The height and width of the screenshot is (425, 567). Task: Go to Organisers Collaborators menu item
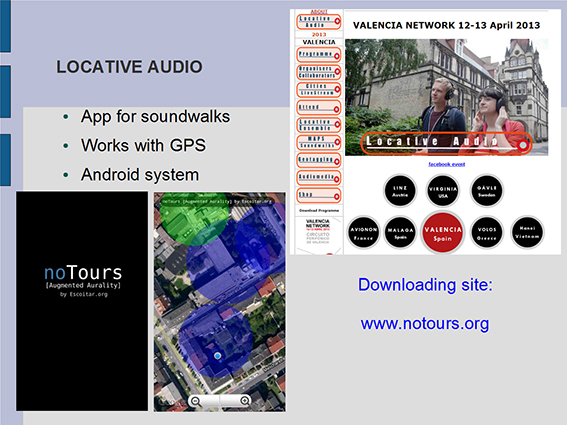point(319,72)
